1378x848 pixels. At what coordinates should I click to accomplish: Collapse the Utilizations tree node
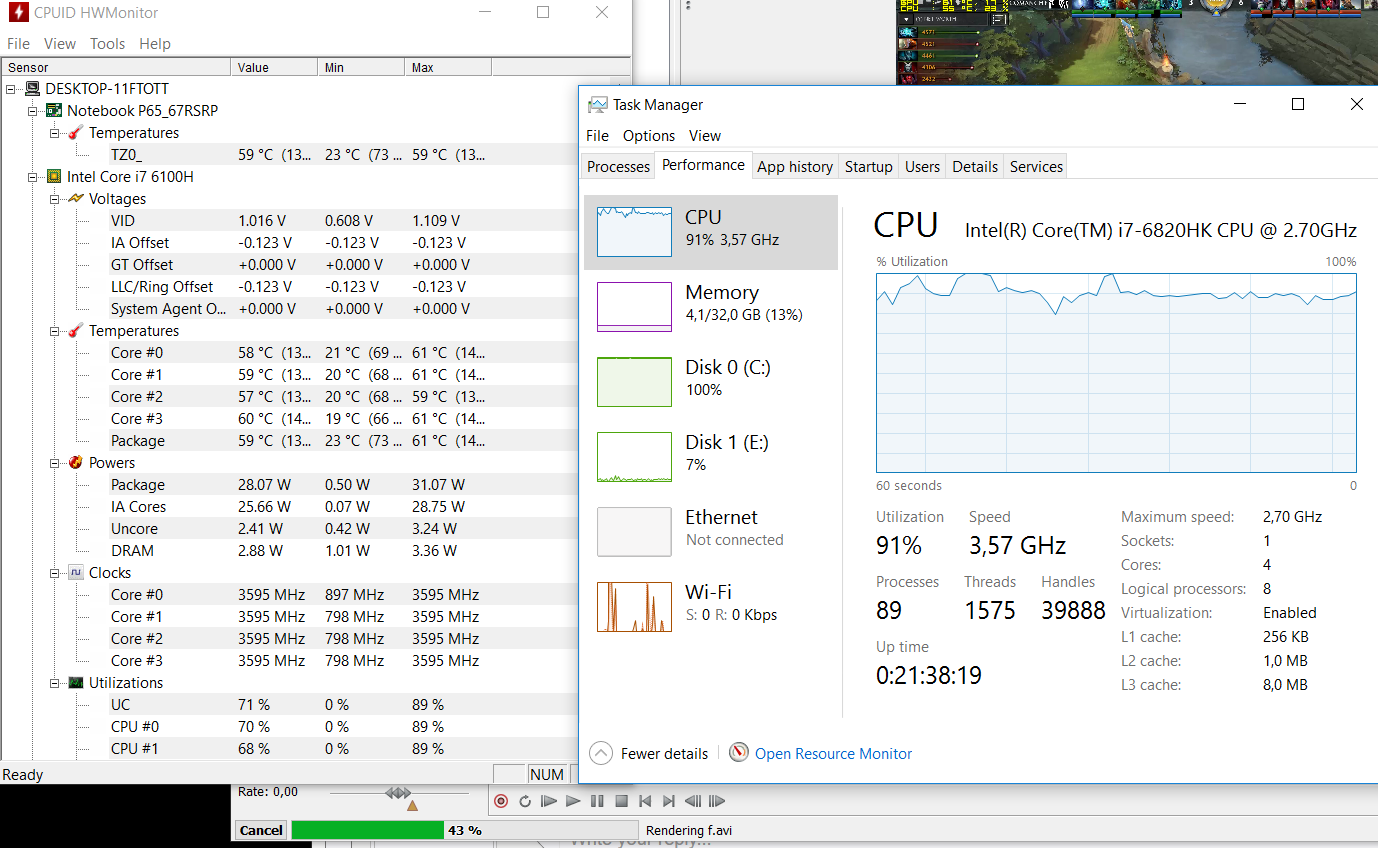56,683
